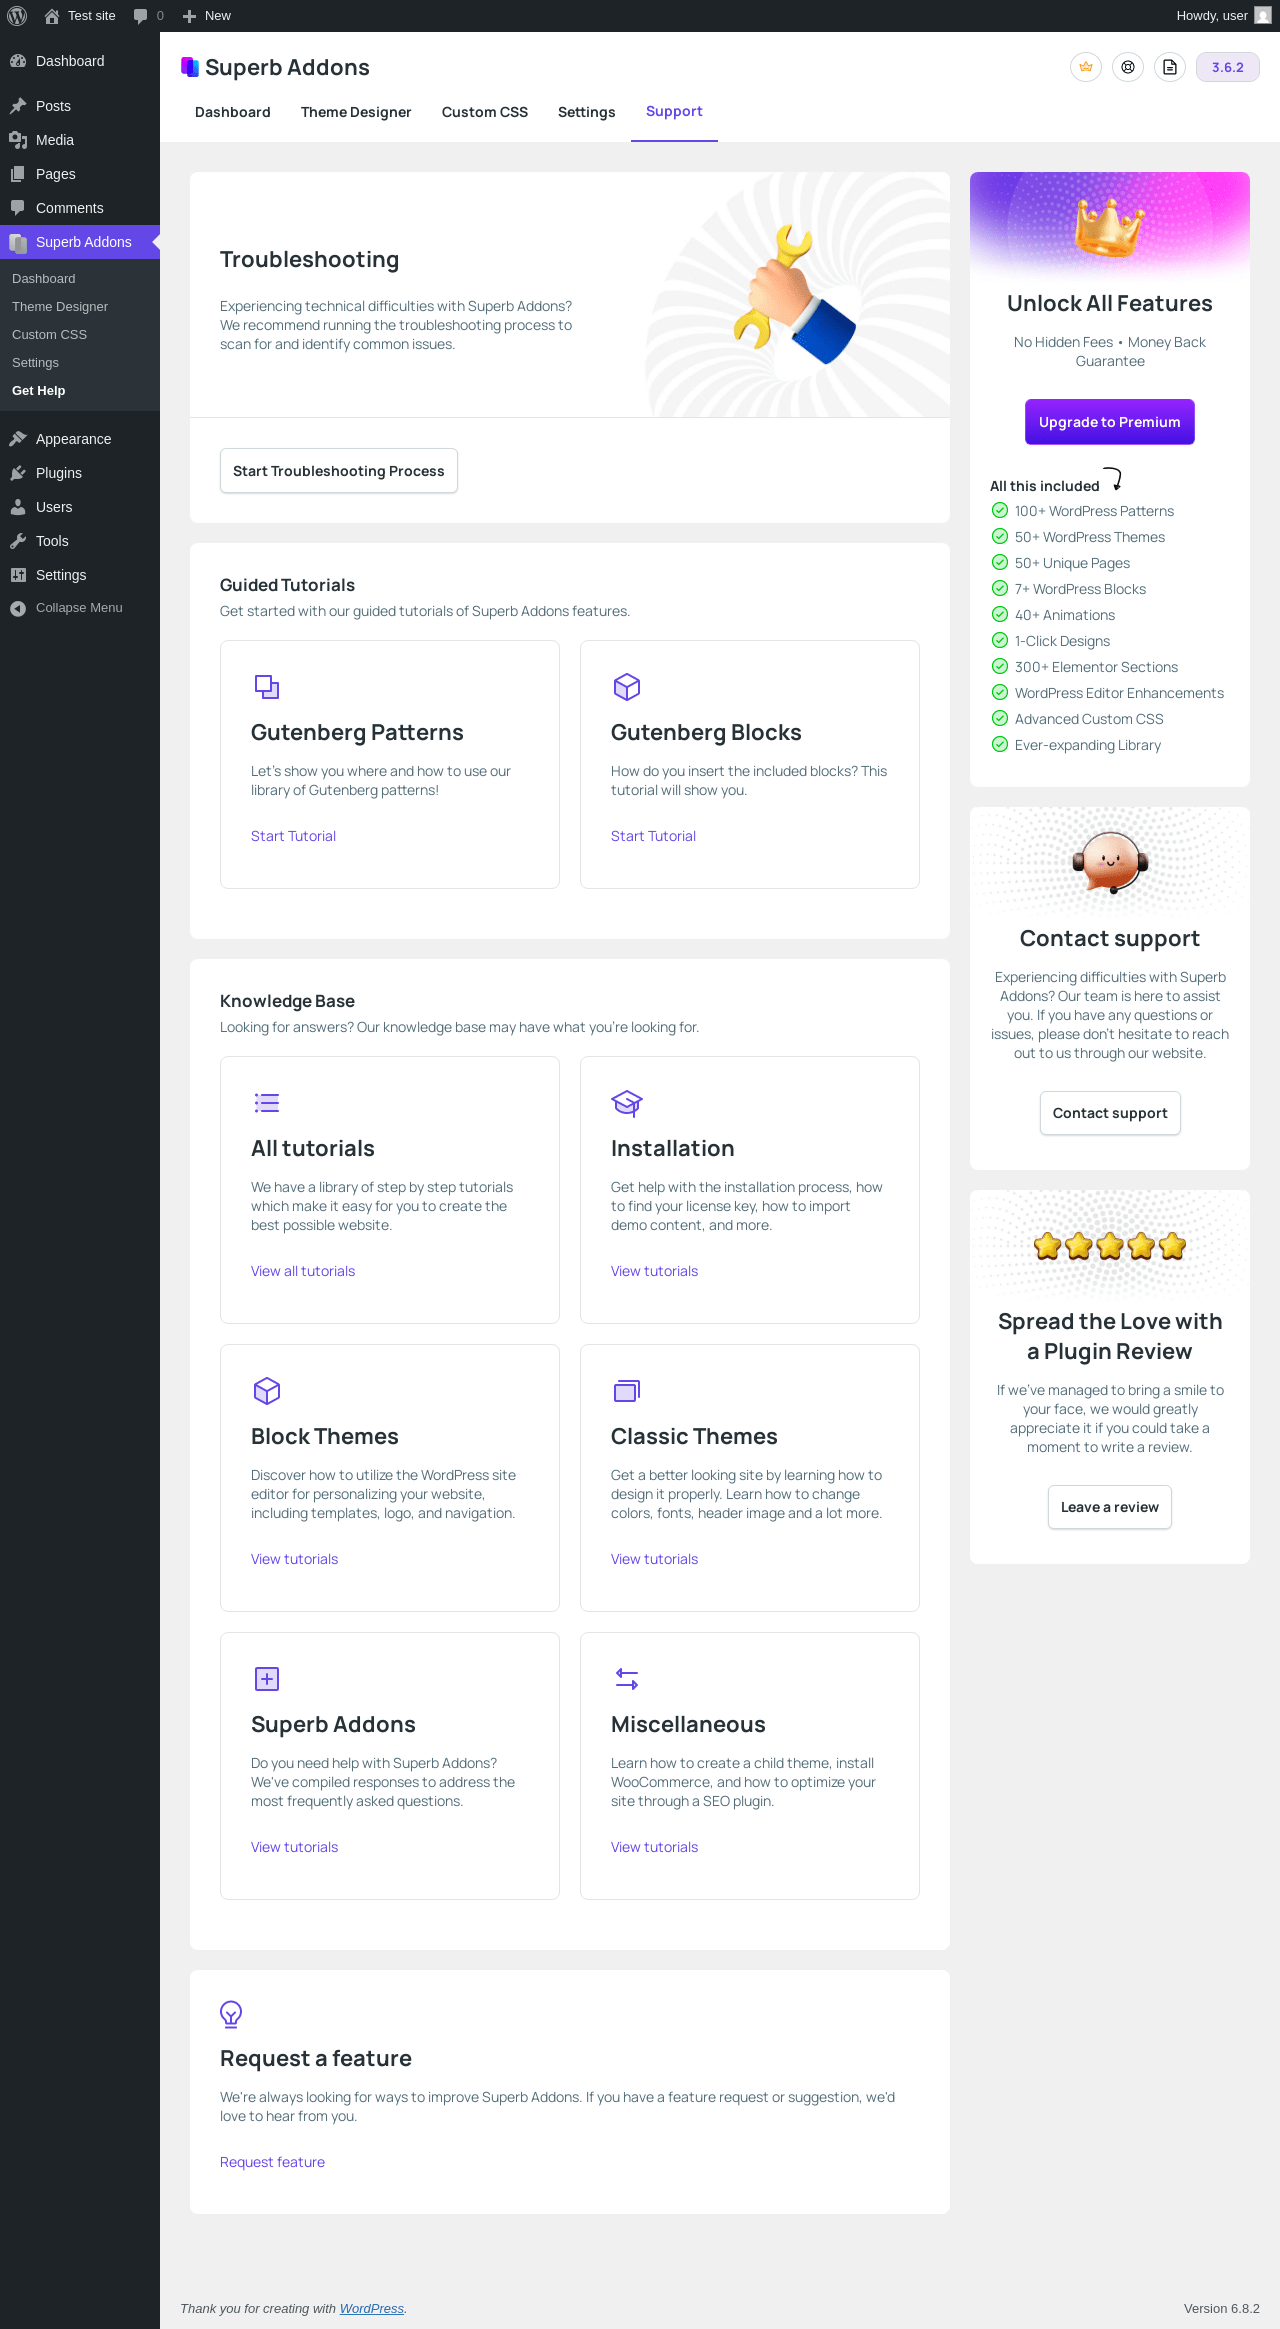Image resolution: width=1280 pixels, height=2329 pixels.
Task: Start Tutorial for Gutenberg Patterns
Action: tap(293, 836)
